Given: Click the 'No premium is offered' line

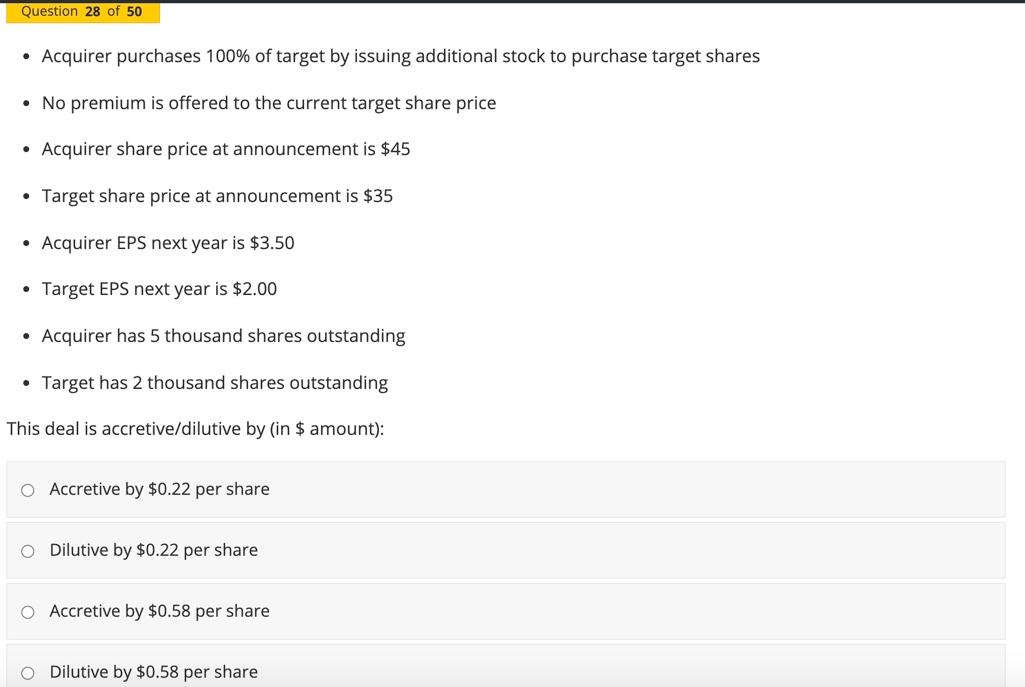Looking at the screenshot, I should pos(268,103).
